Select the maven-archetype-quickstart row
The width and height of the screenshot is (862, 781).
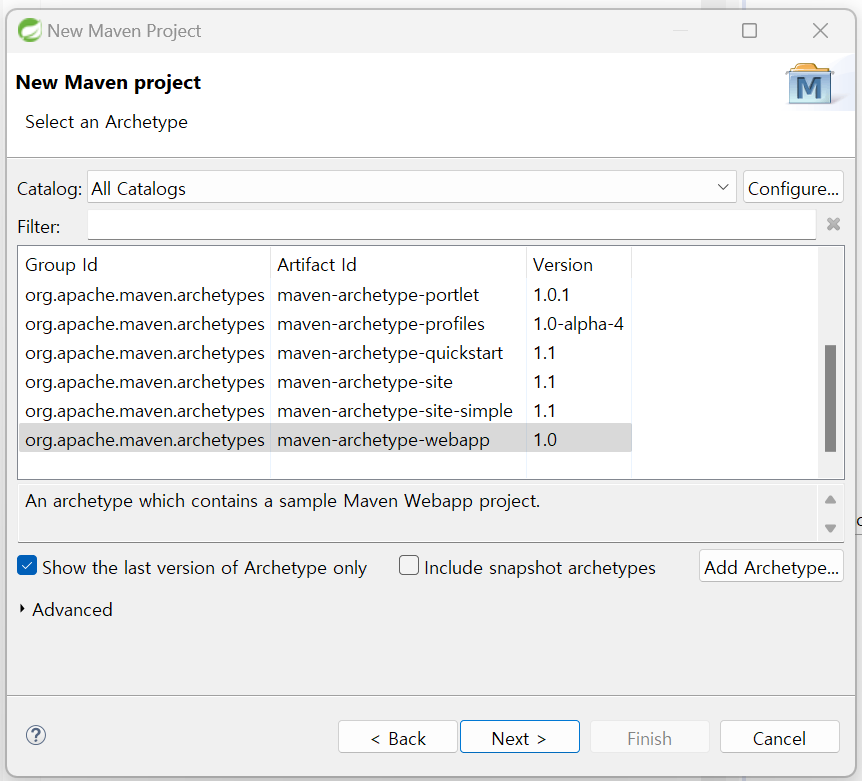(x=325, y=353)
